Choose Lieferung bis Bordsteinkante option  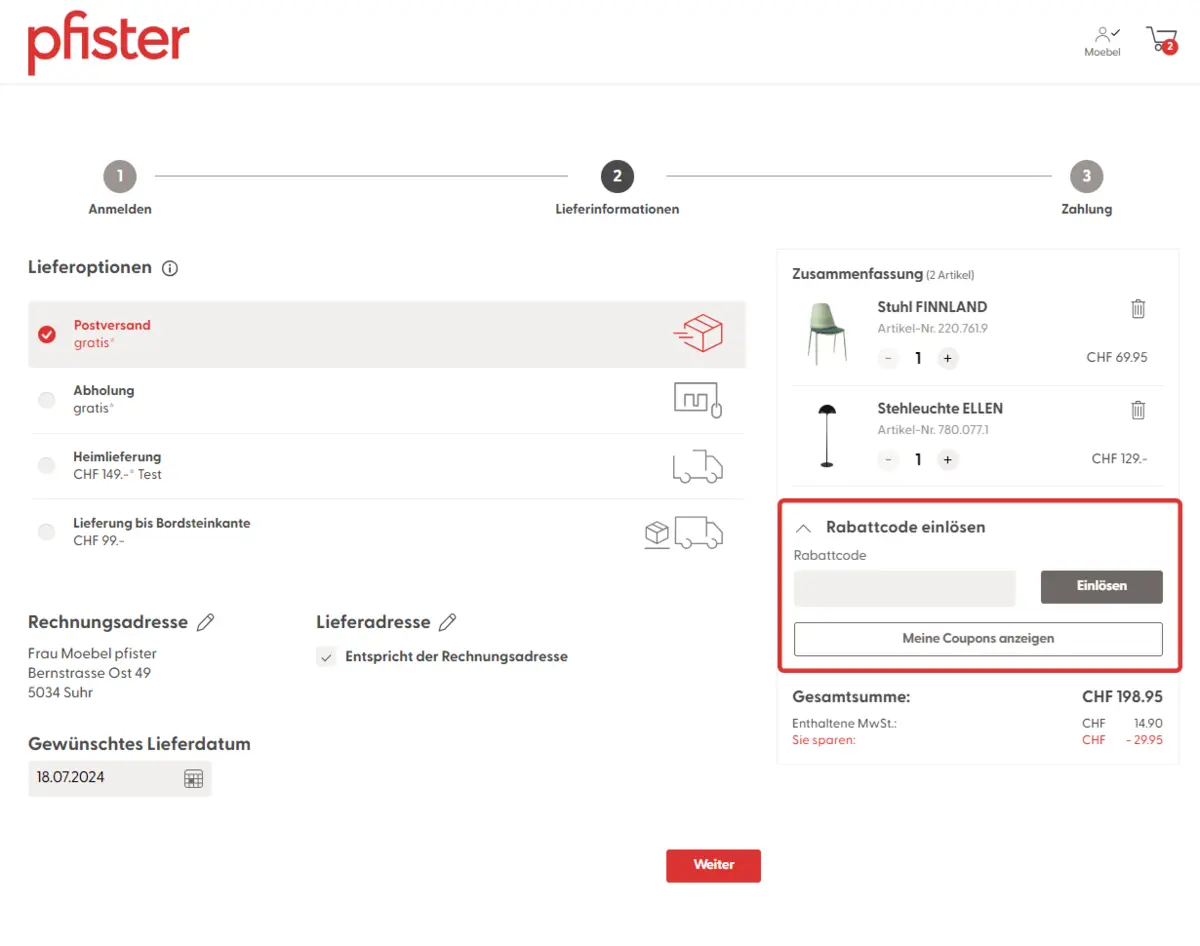point(47,532)
